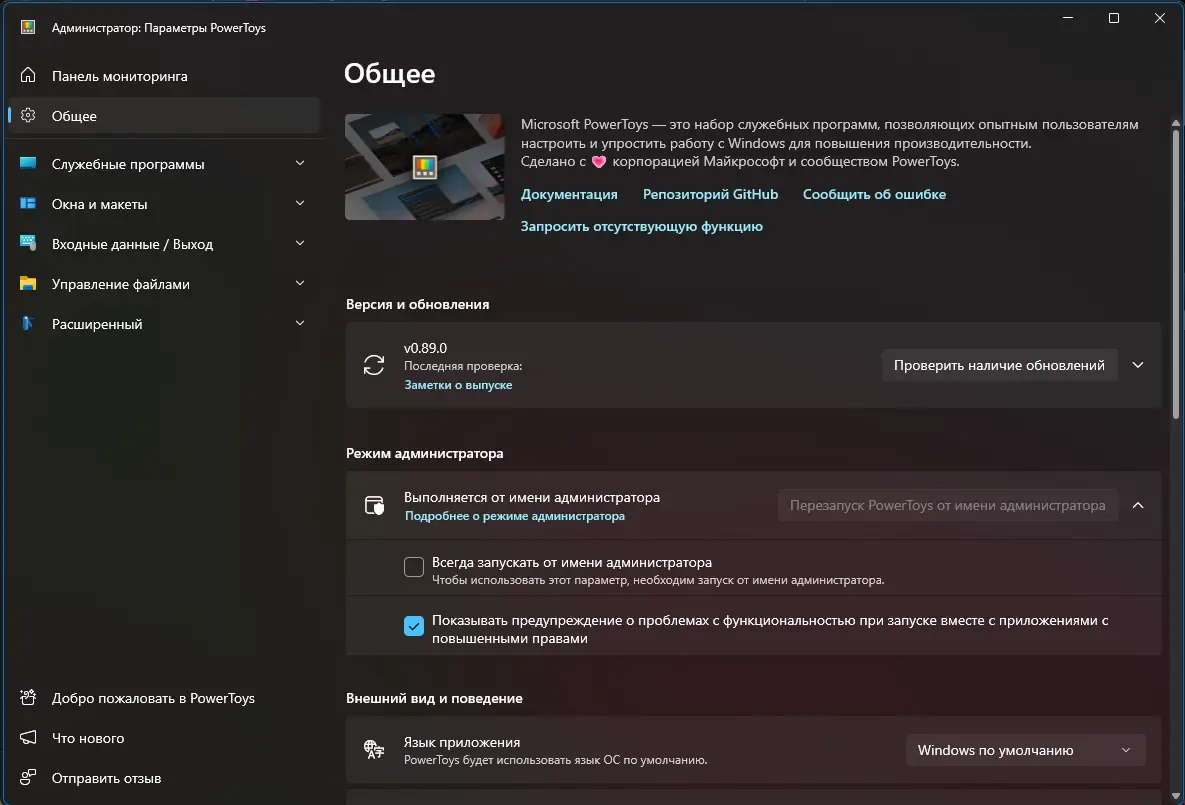Click Выполняется от имени администратора text
Viewport: 1185px width, 805px height.
tap(531, 497)
